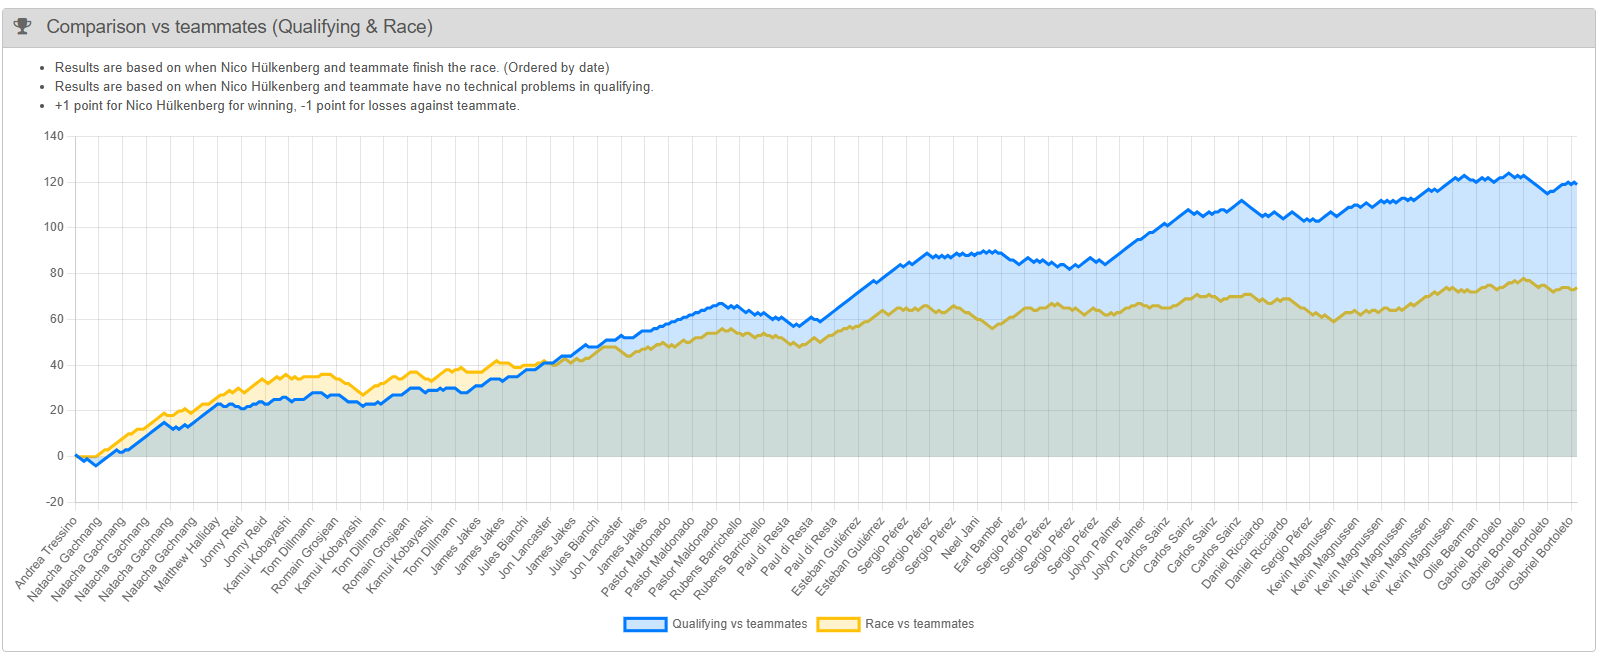Click the yellow race line's final data point
The height and width of the screenshot is (655, 1600).
point(1575,288)
